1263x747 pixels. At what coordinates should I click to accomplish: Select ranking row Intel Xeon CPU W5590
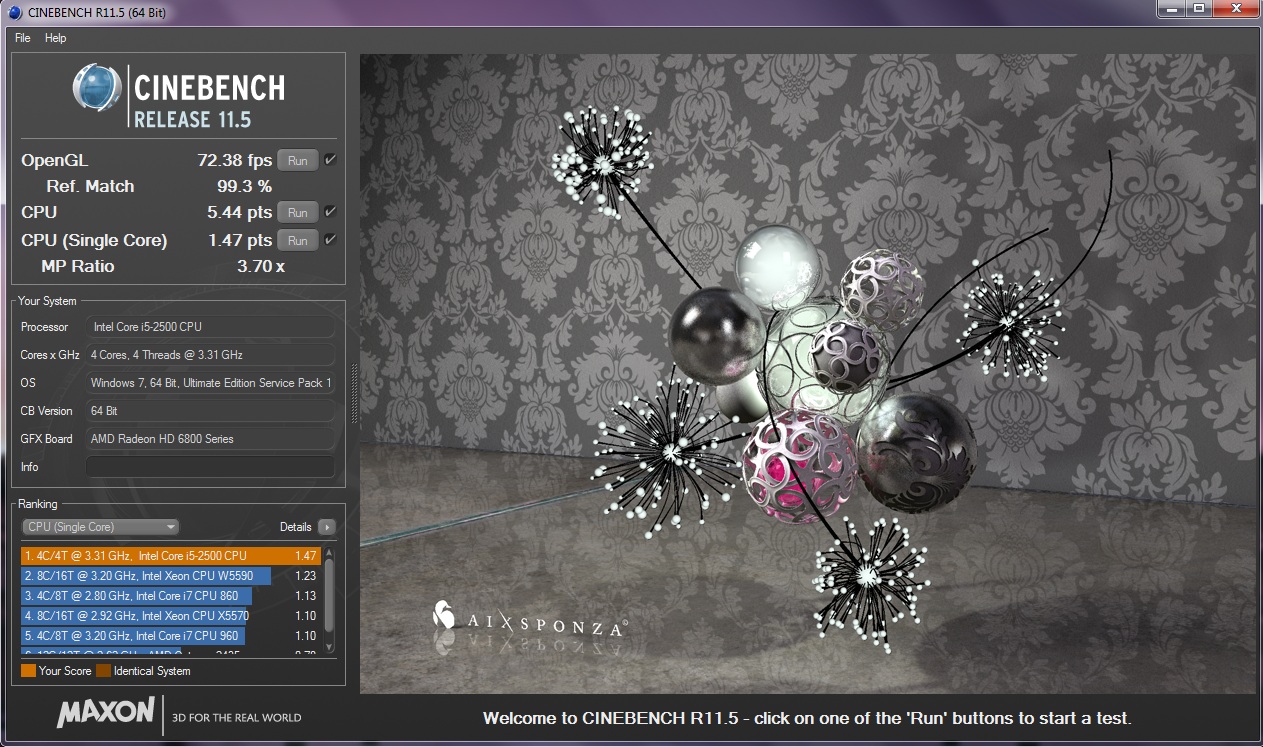pyautogui.click(x=170, y=576)
